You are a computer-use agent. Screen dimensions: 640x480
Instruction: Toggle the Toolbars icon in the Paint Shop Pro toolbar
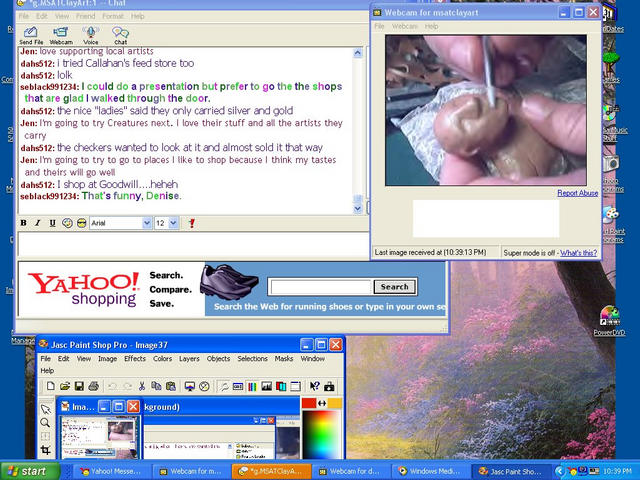point(295,386)
